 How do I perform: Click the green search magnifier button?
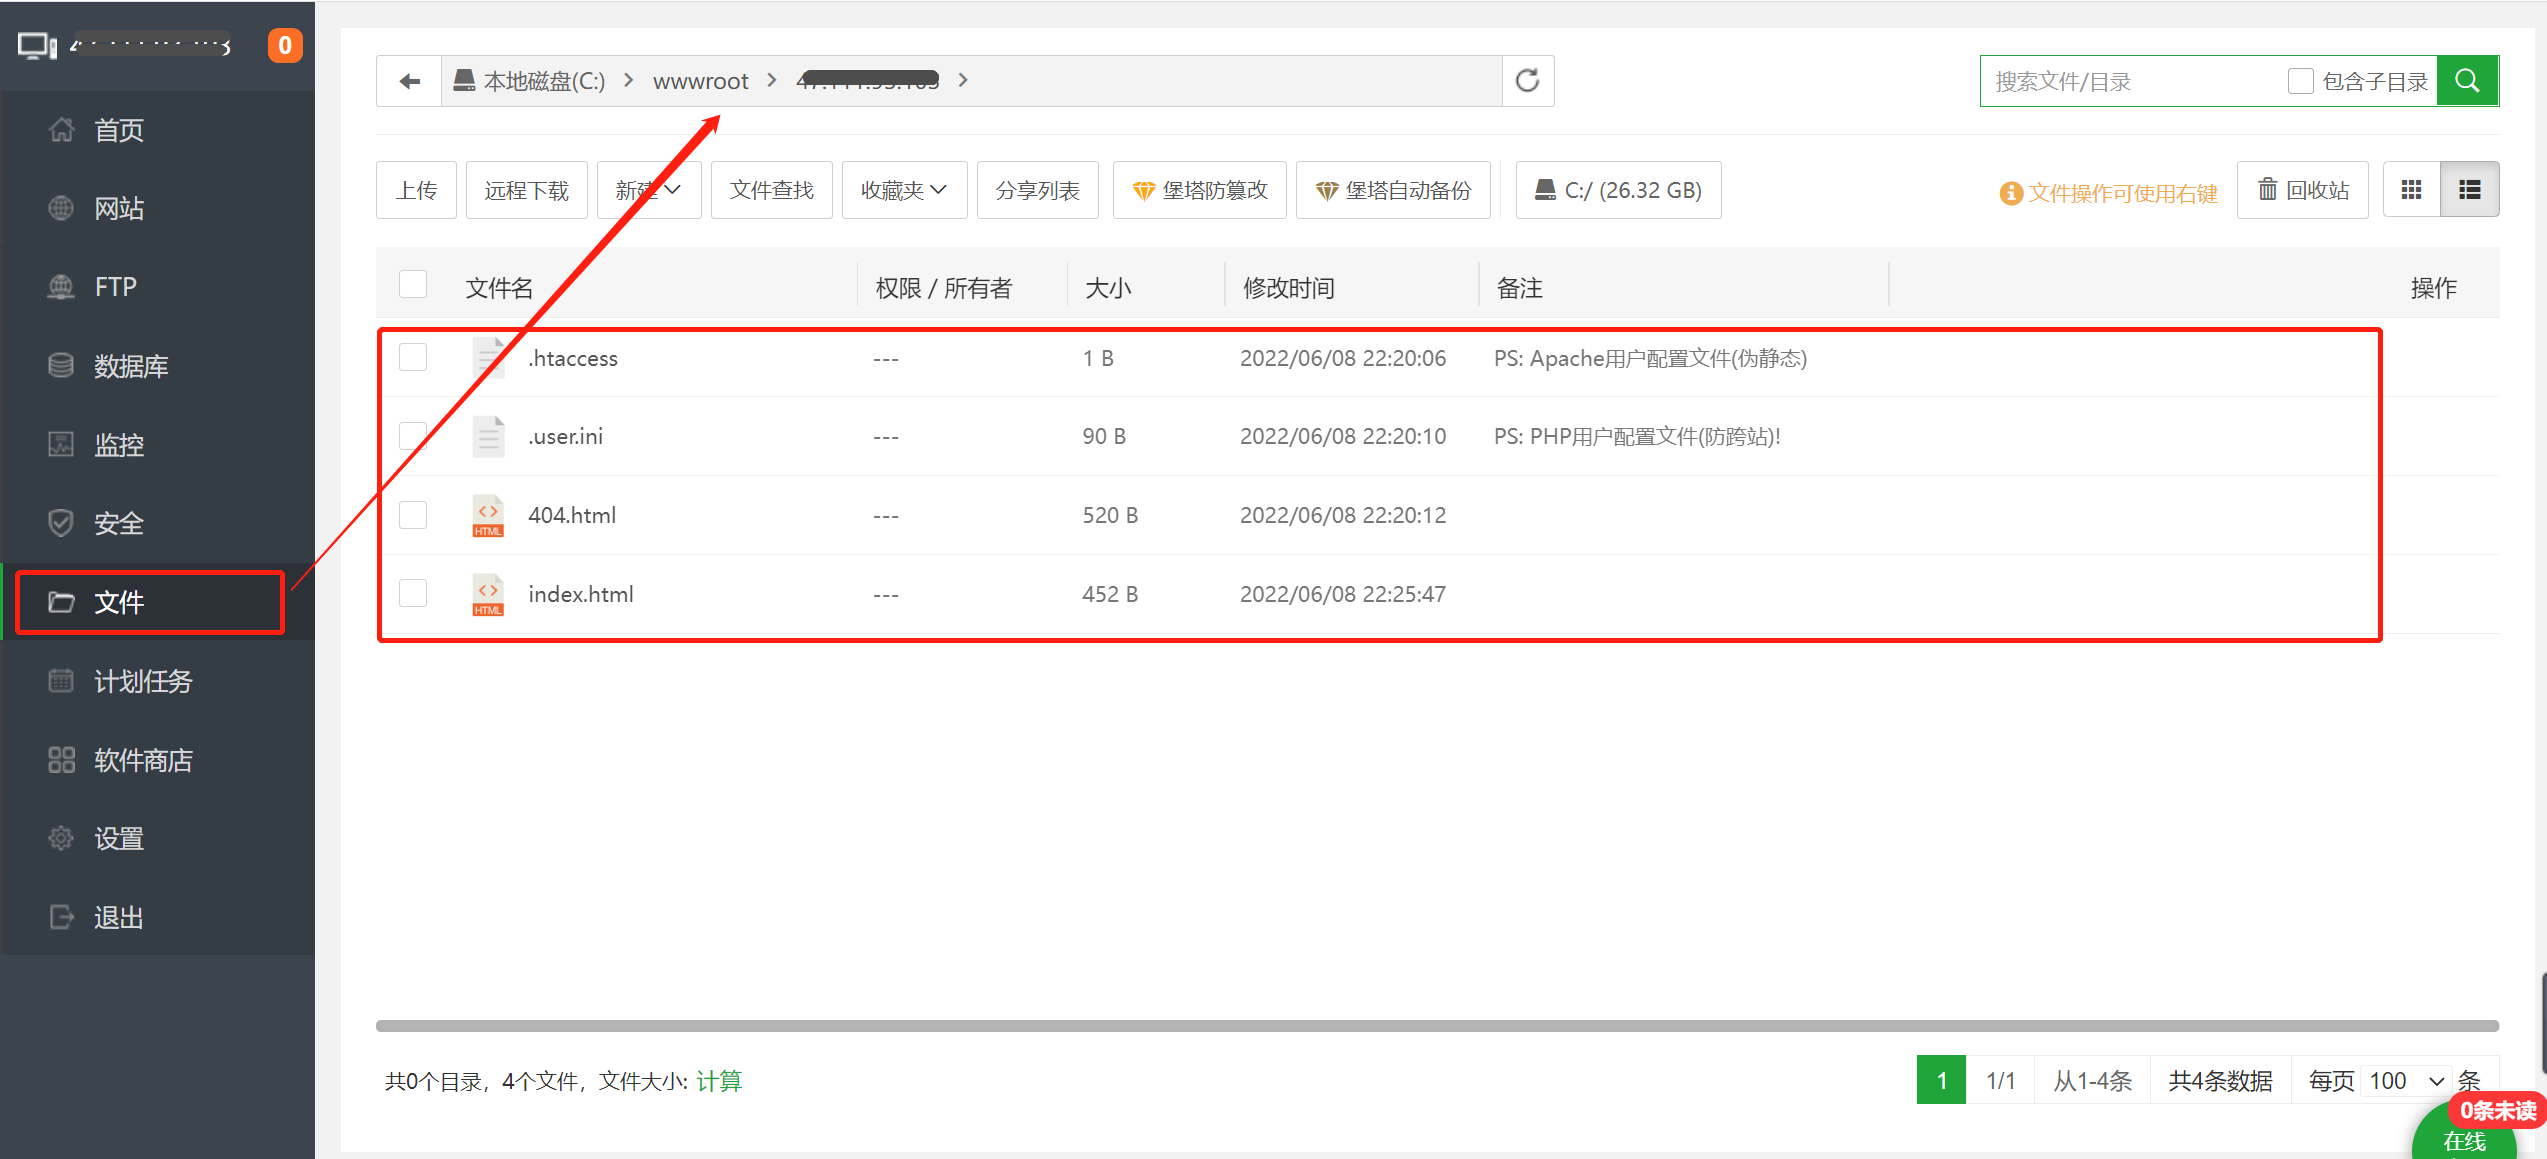click(x=2467, y=81)
